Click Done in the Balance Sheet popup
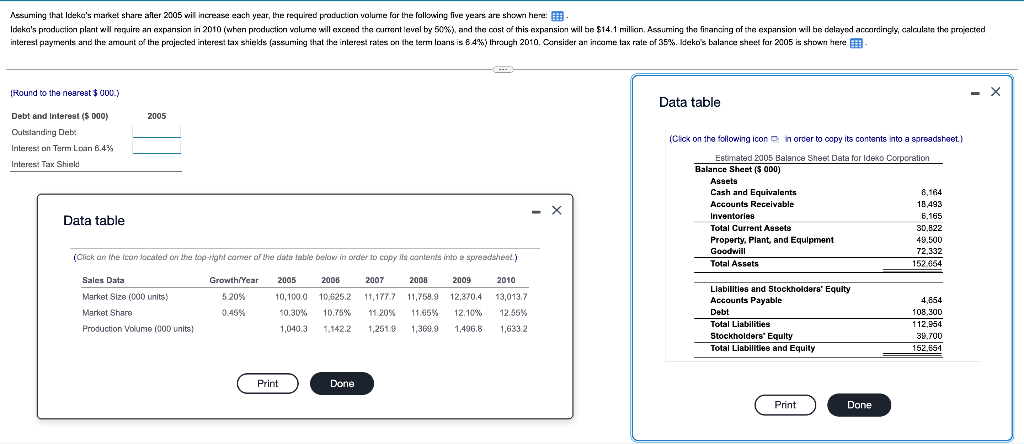 pos(859,405)
